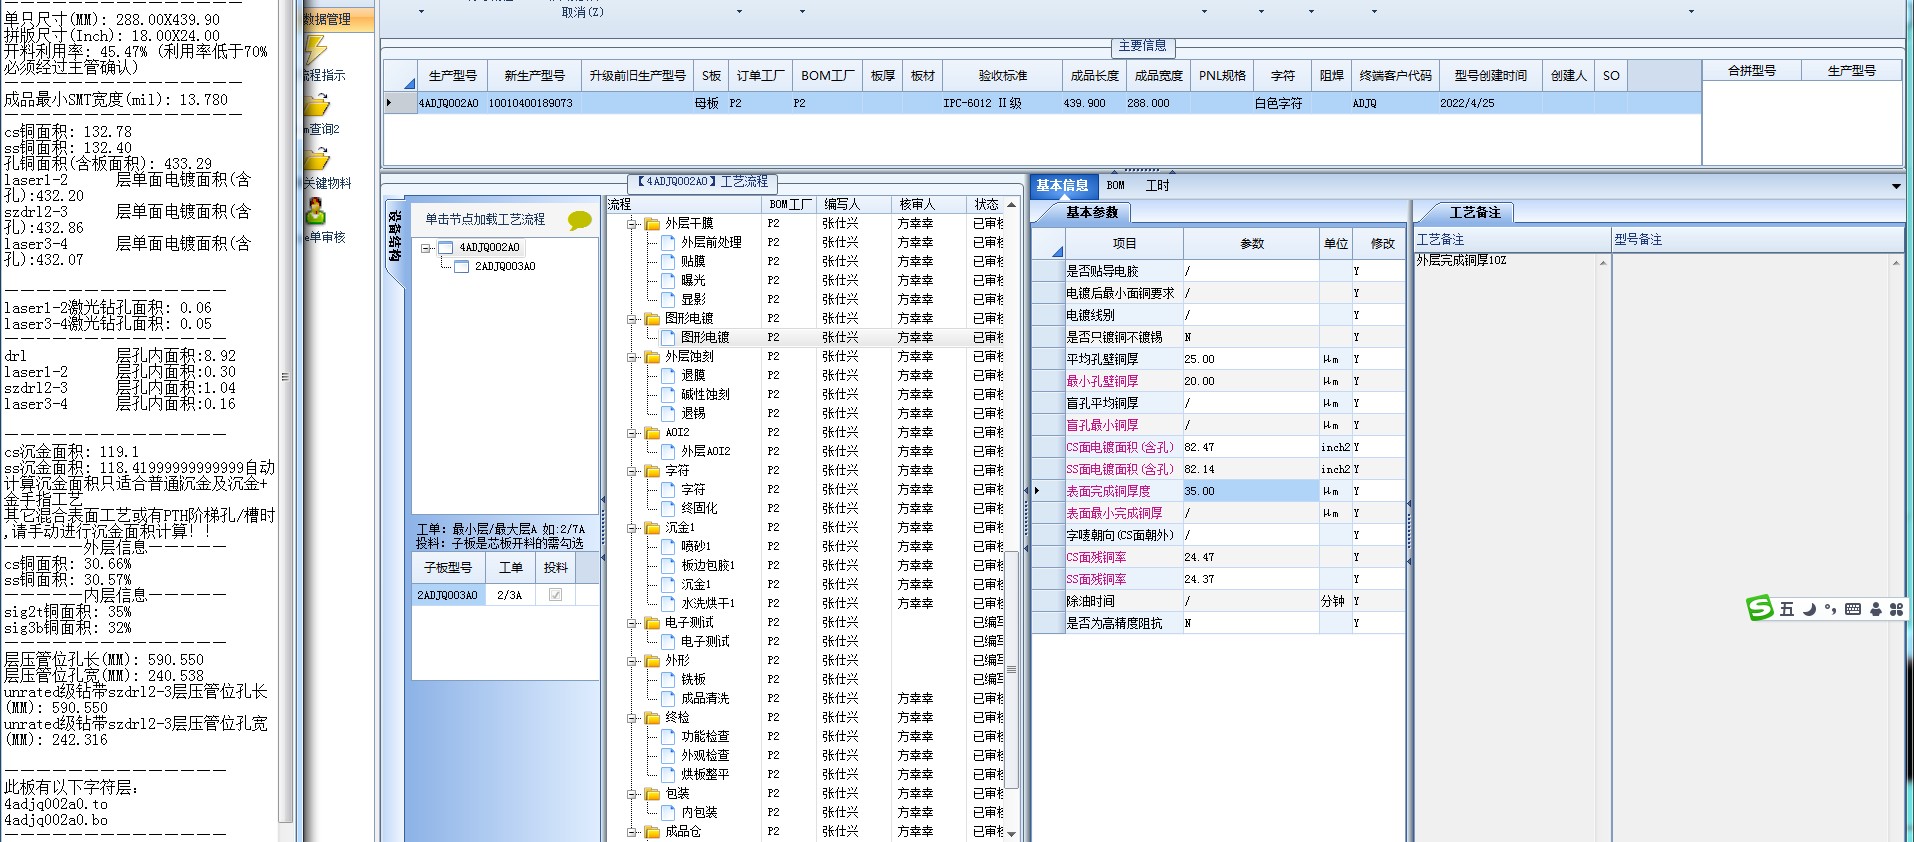This screenshot has height=842, width=1914.
Task: Collapse the AOI2 folder node
Action: pos(632,433)
